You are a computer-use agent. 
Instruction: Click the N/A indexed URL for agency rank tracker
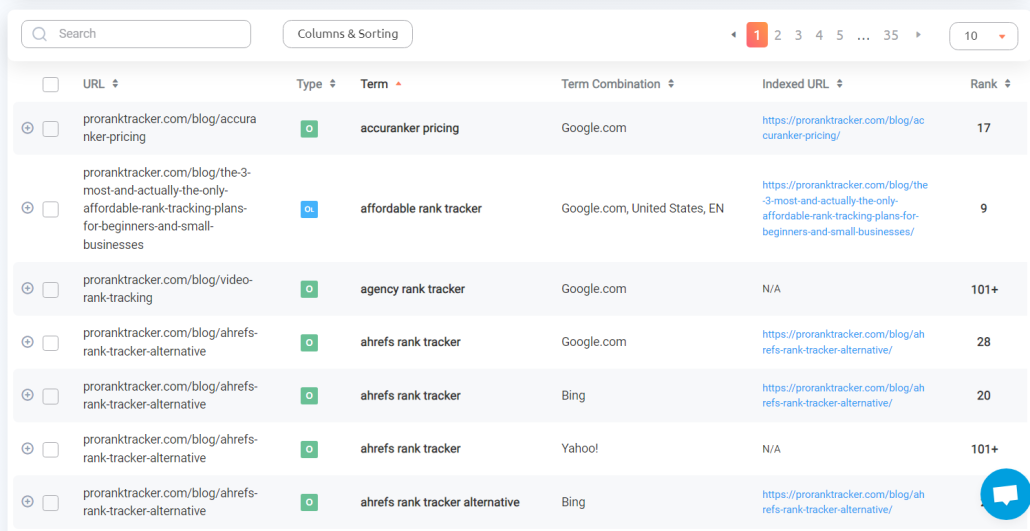click(771, 289)
